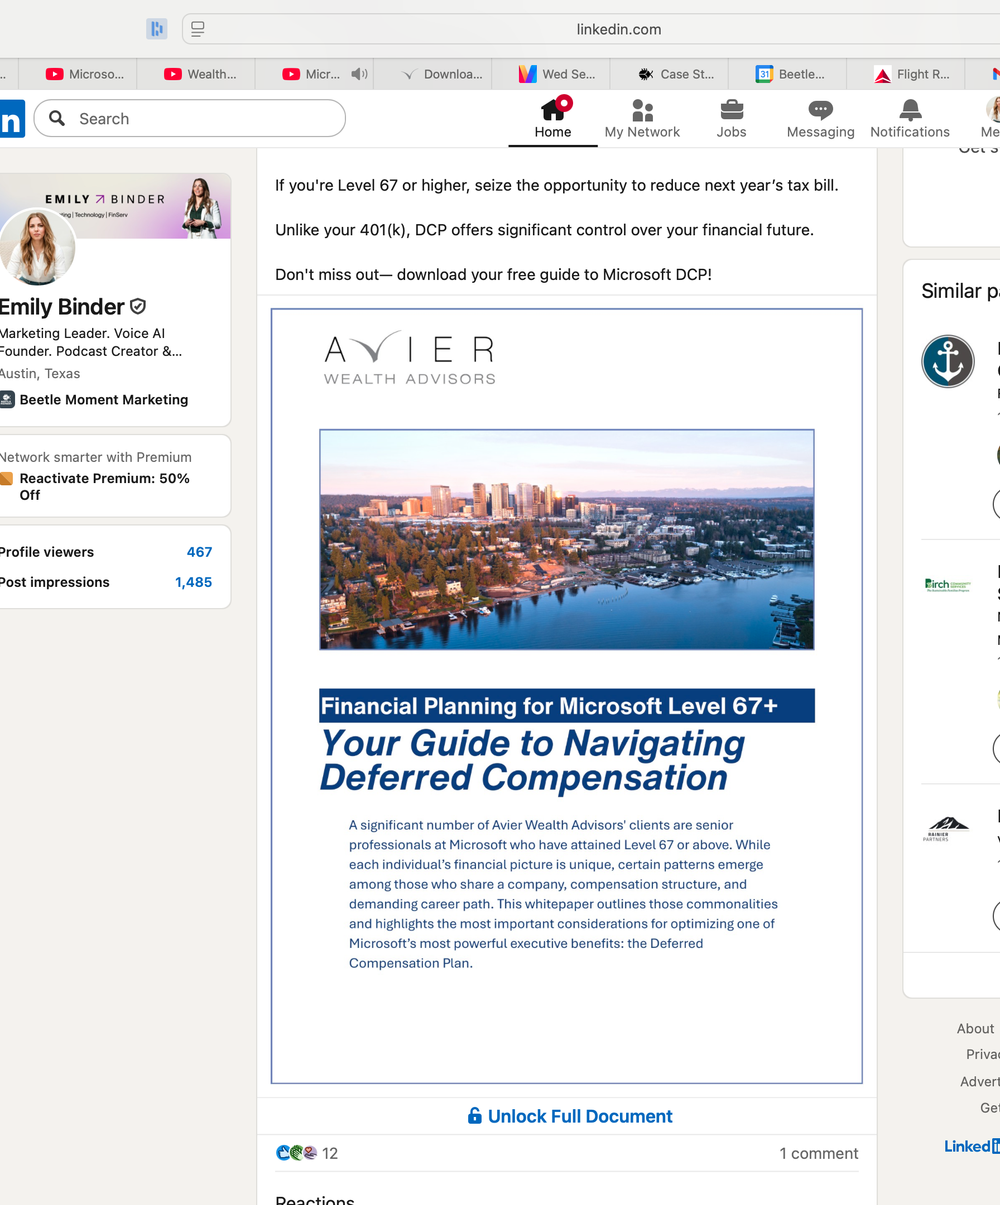Click the search magnifier icon
The image size is (1000, 1205).
tap(58, 118)
